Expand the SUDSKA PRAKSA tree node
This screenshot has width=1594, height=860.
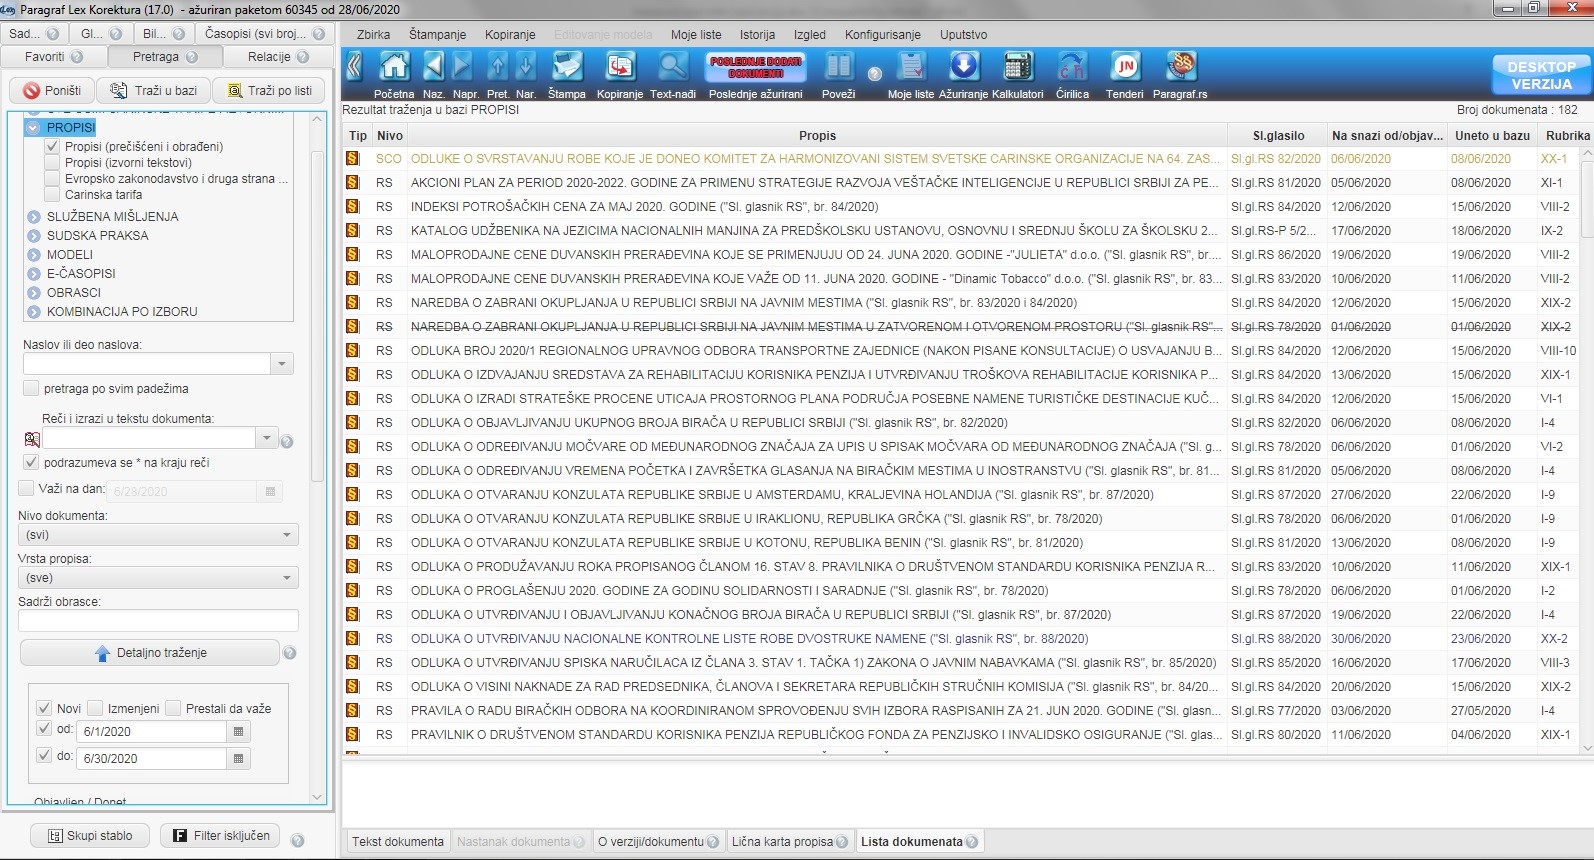(x=34, y=236)
